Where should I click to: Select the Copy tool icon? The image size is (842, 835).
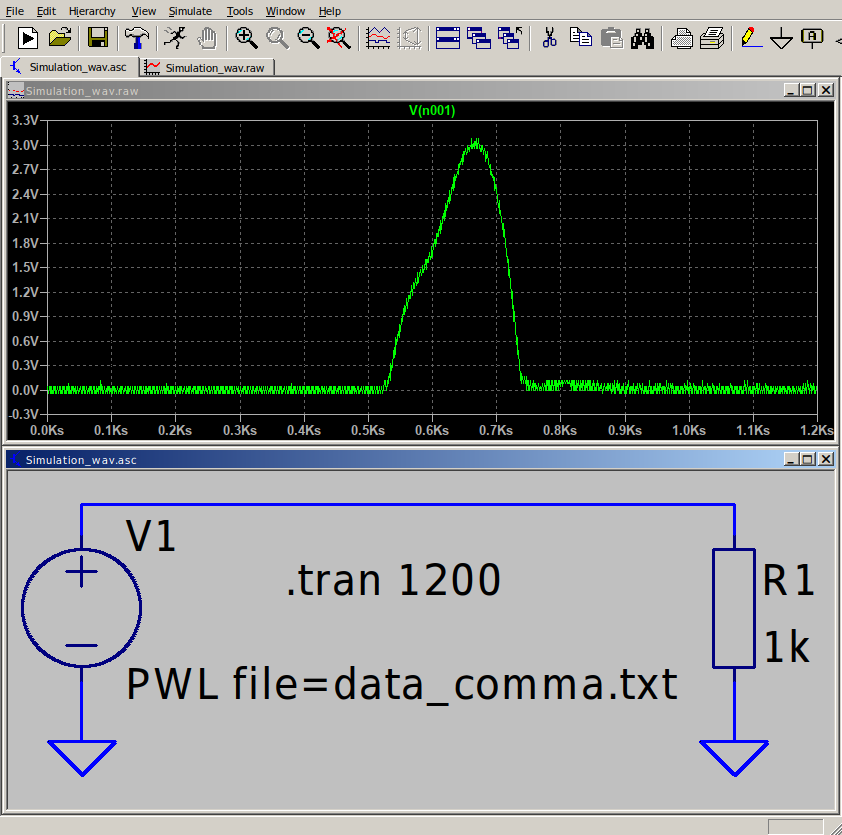580,38
